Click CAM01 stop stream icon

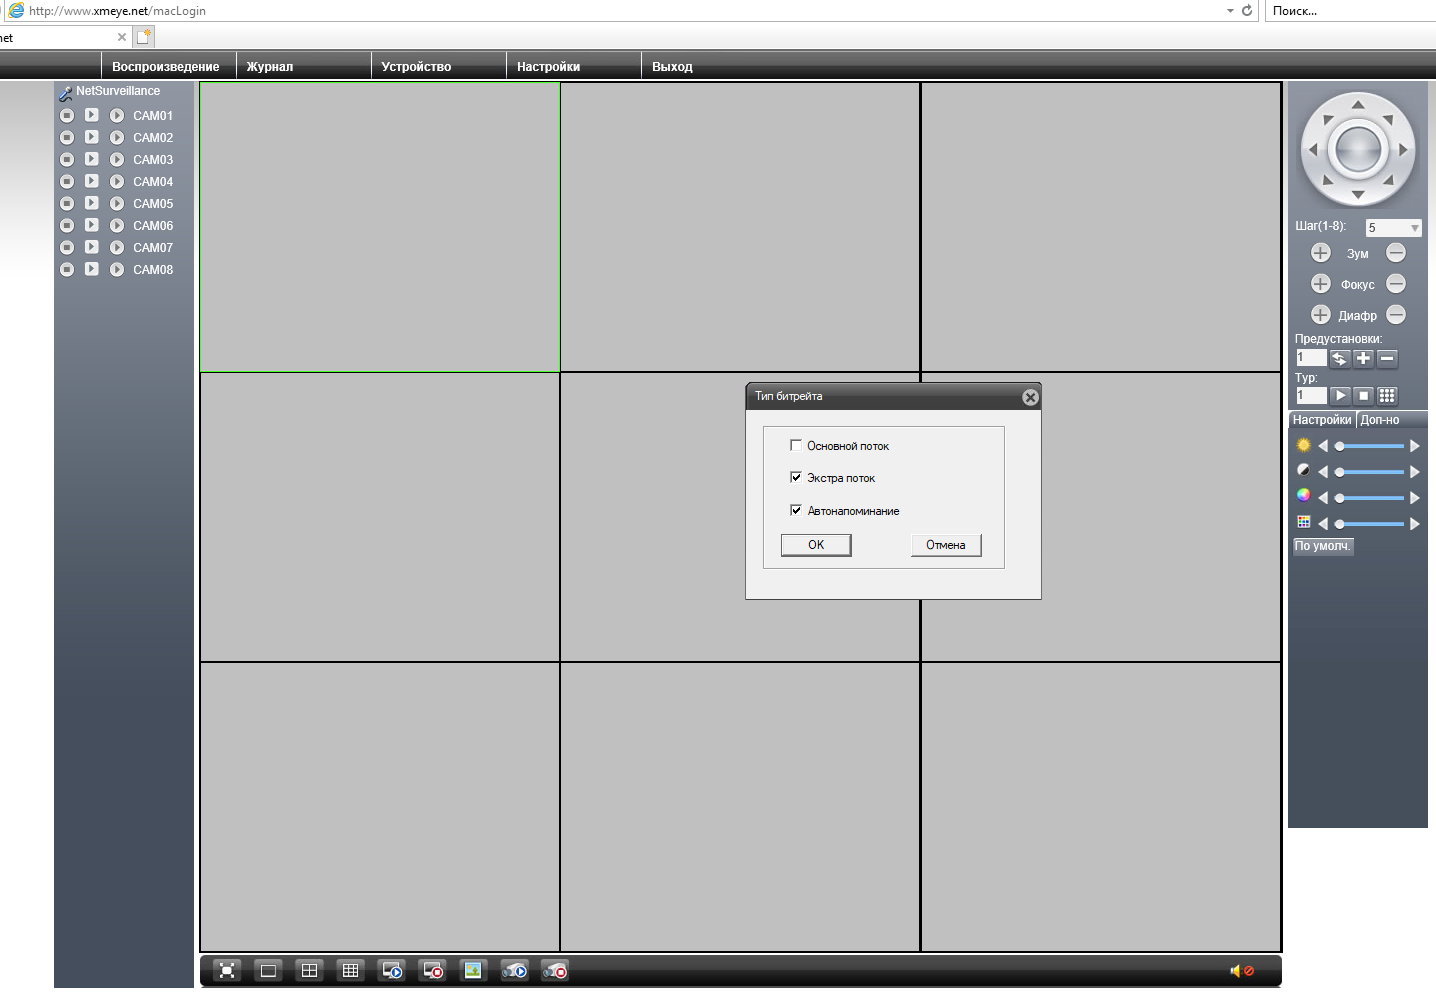67,116
